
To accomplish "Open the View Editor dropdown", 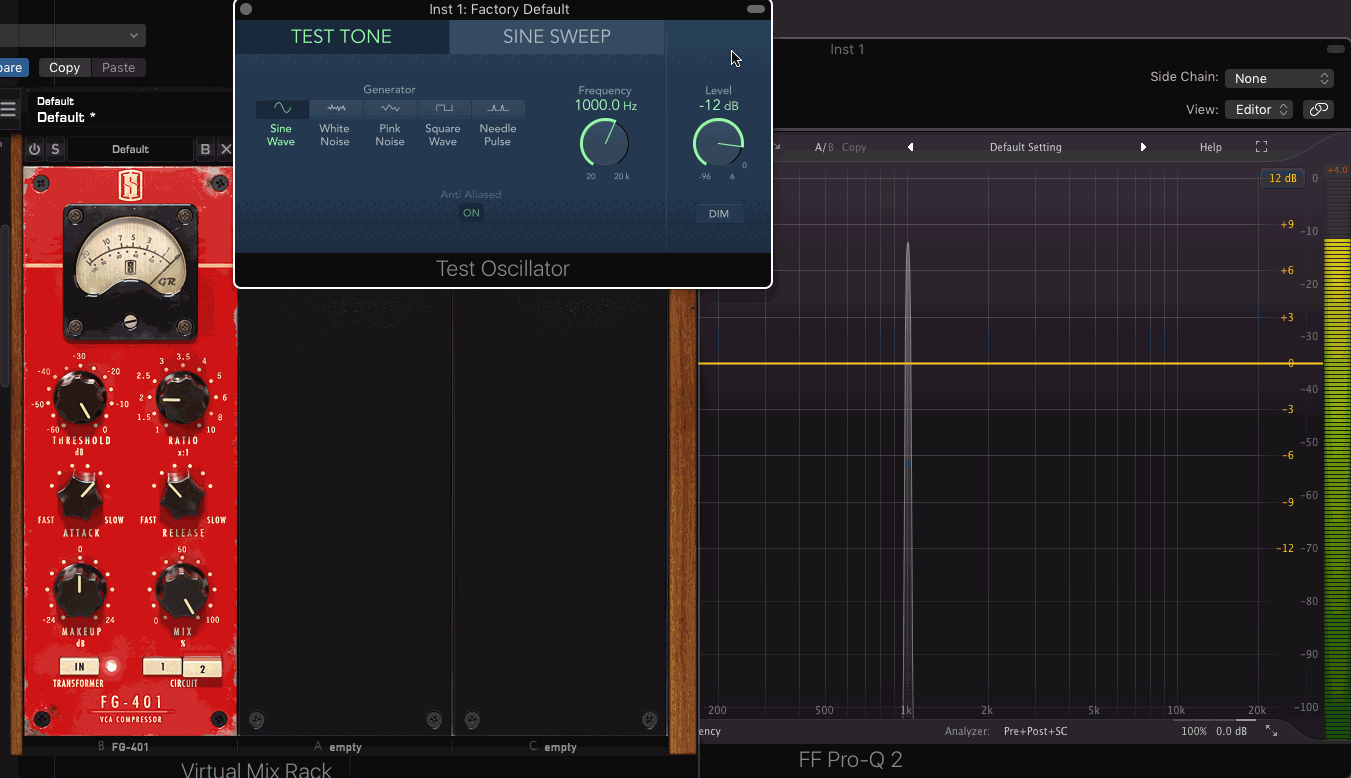I will coord(1259,109).
